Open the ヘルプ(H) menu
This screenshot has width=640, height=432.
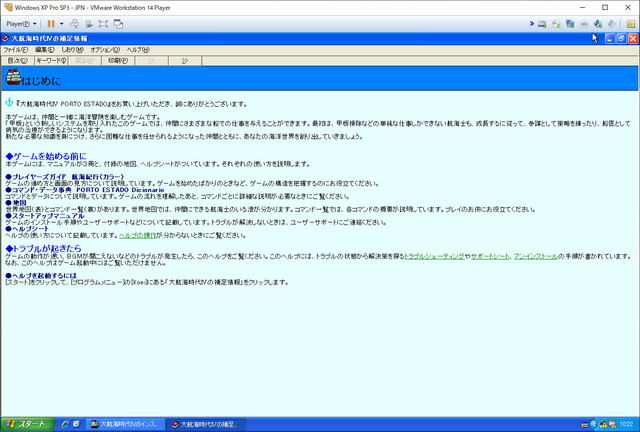pyautogui.click(x=138, y=50)
